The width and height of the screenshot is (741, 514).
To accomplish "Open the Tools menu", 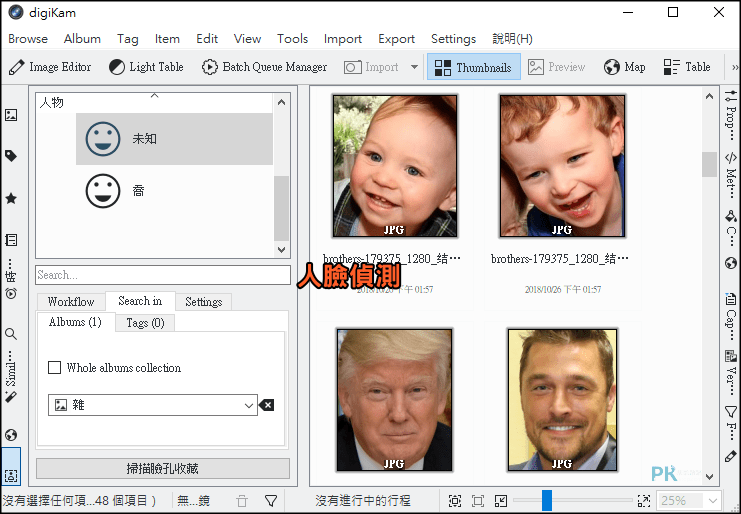I will [293, 39].
